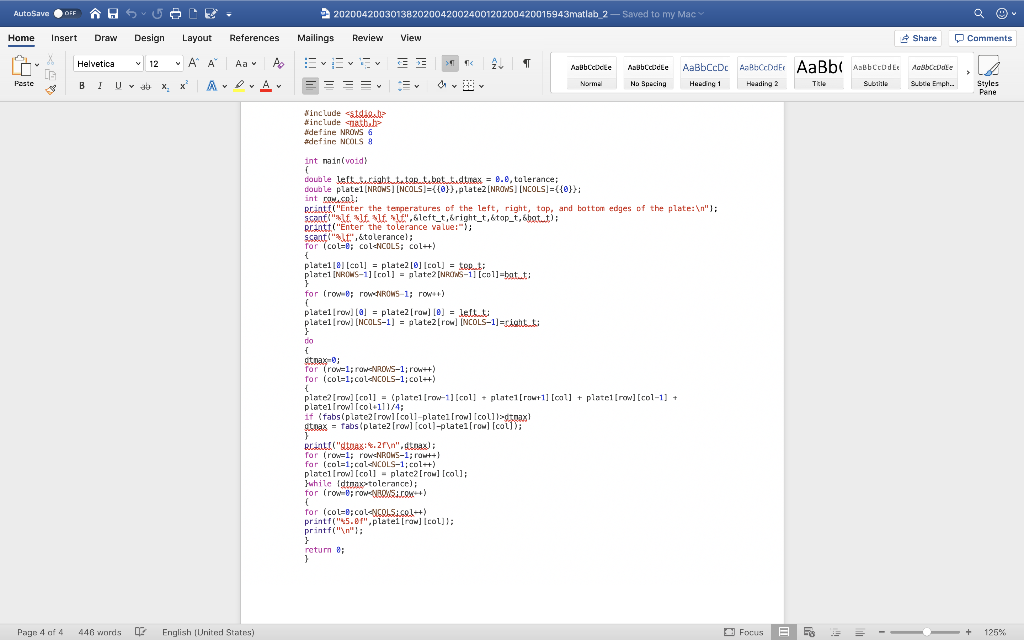Open the Review tab
Viewport: 1024px width, 640px height.
pos(368,38)
